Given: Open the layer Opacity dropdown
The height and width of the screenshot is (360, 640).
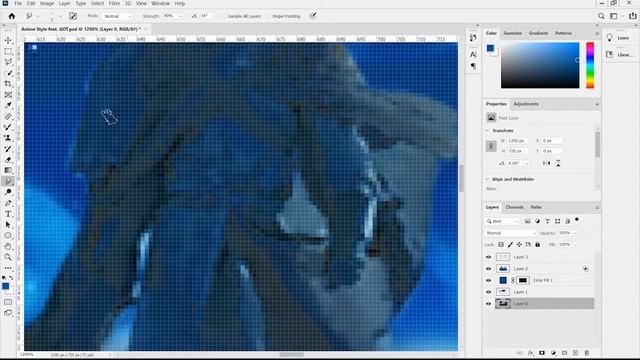Looking at the screenshot, I should 575,233.
